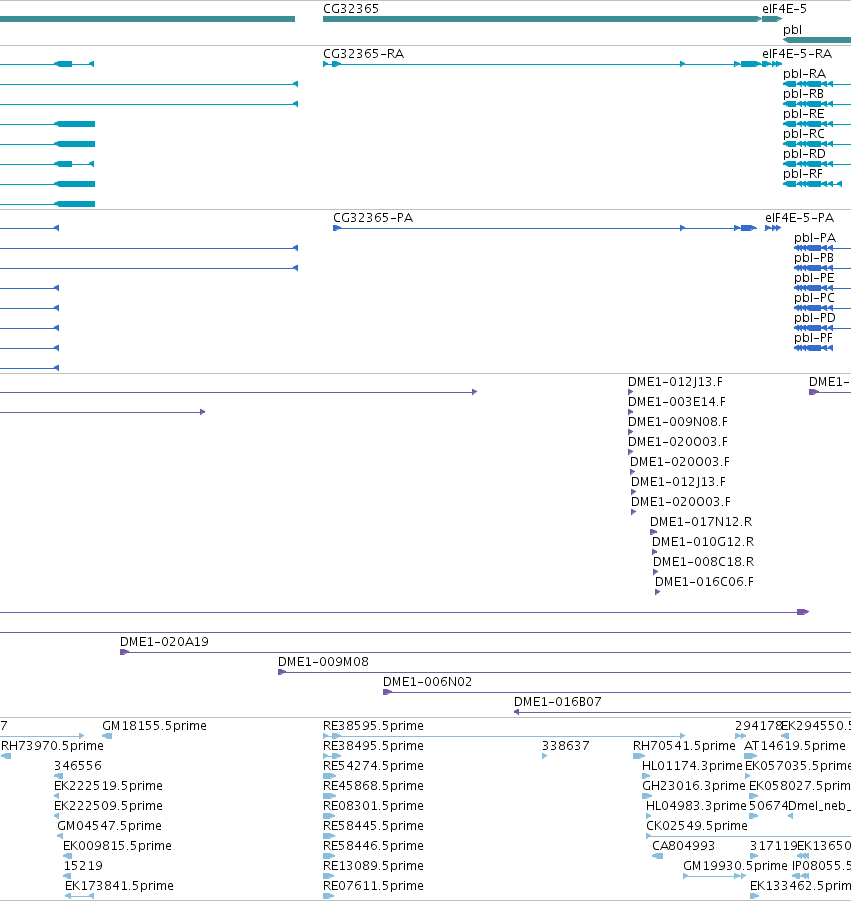Select the 15219 feature label
Image resolution: width=851 pixels, height=901 pixels.
[83, 866]
